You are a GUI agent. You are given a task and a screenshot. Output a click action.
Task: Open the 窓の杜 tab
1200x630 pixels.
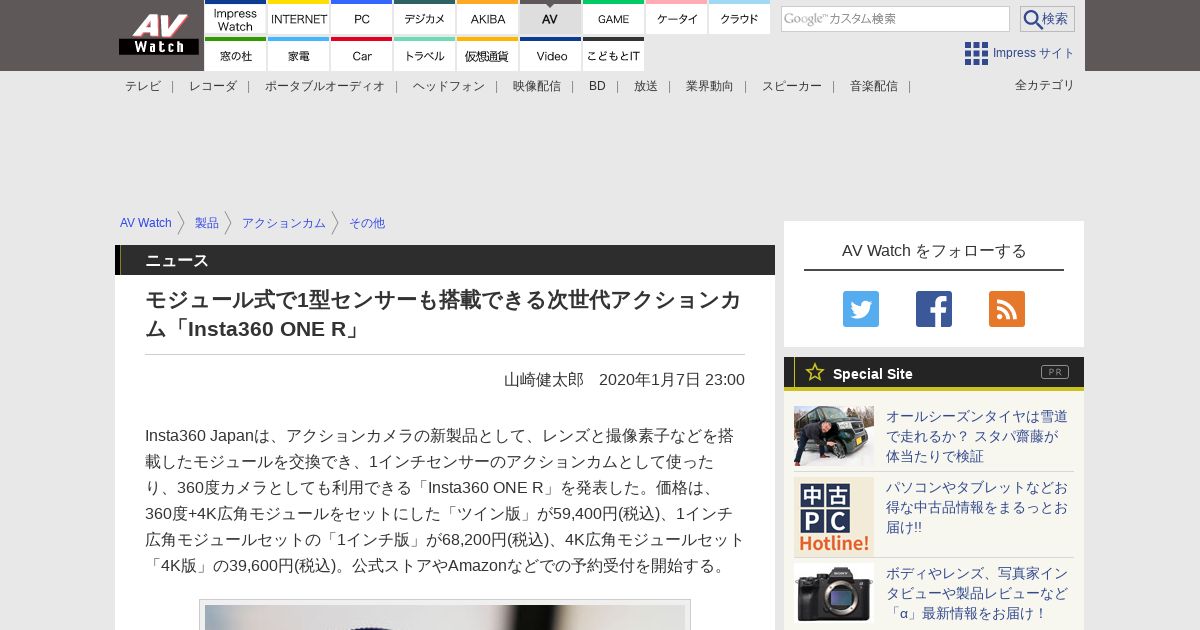(x=235, y=55)
